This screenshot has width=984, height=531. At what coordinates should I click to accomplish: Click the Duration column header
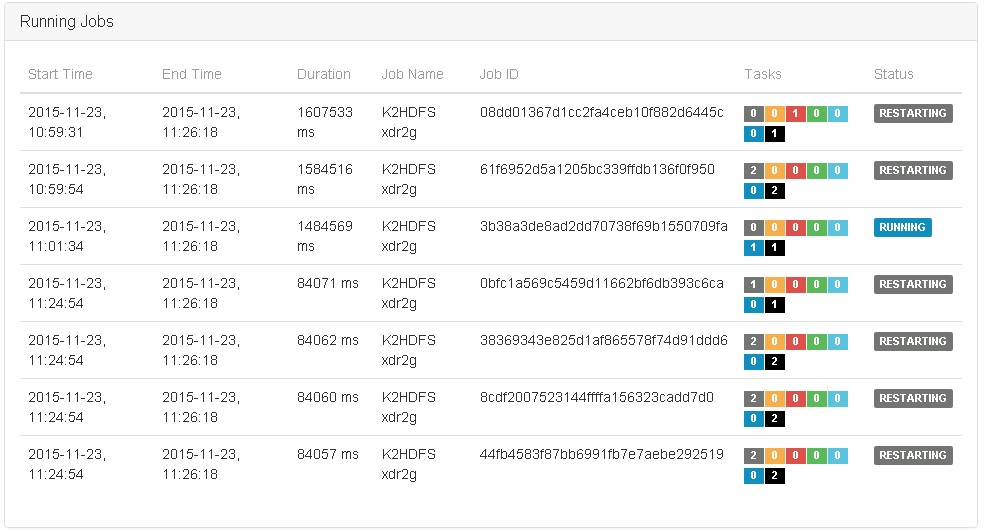tap(324, 74)
